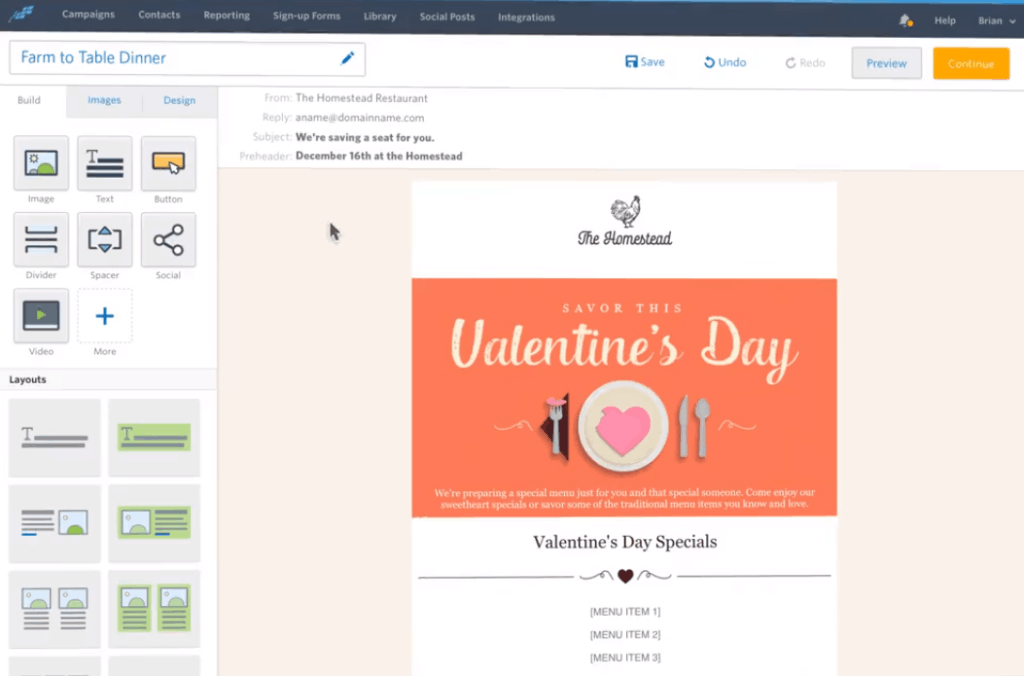Open the Sign-up Forms menu

click(x=306, y=16)
